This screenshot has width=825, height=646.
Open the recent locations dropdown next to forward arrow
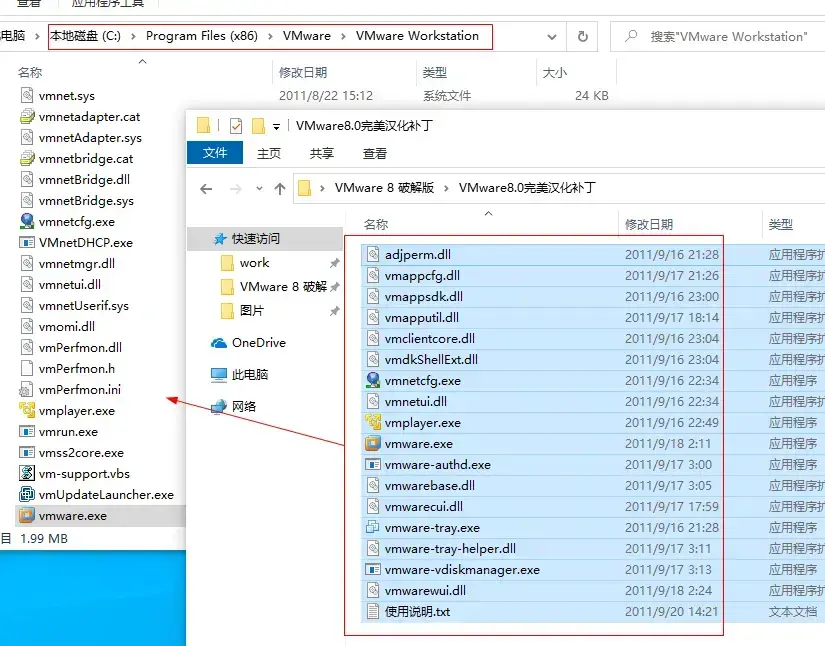259,188
